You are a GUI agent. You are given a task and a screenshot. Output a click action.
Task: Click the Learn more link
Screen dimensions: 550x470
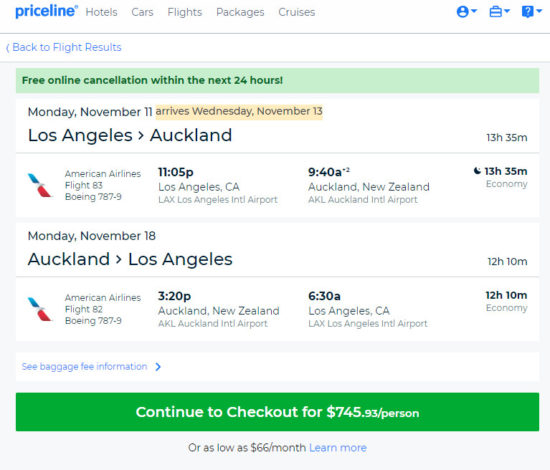pyautogui.click(x=338, y=448)
